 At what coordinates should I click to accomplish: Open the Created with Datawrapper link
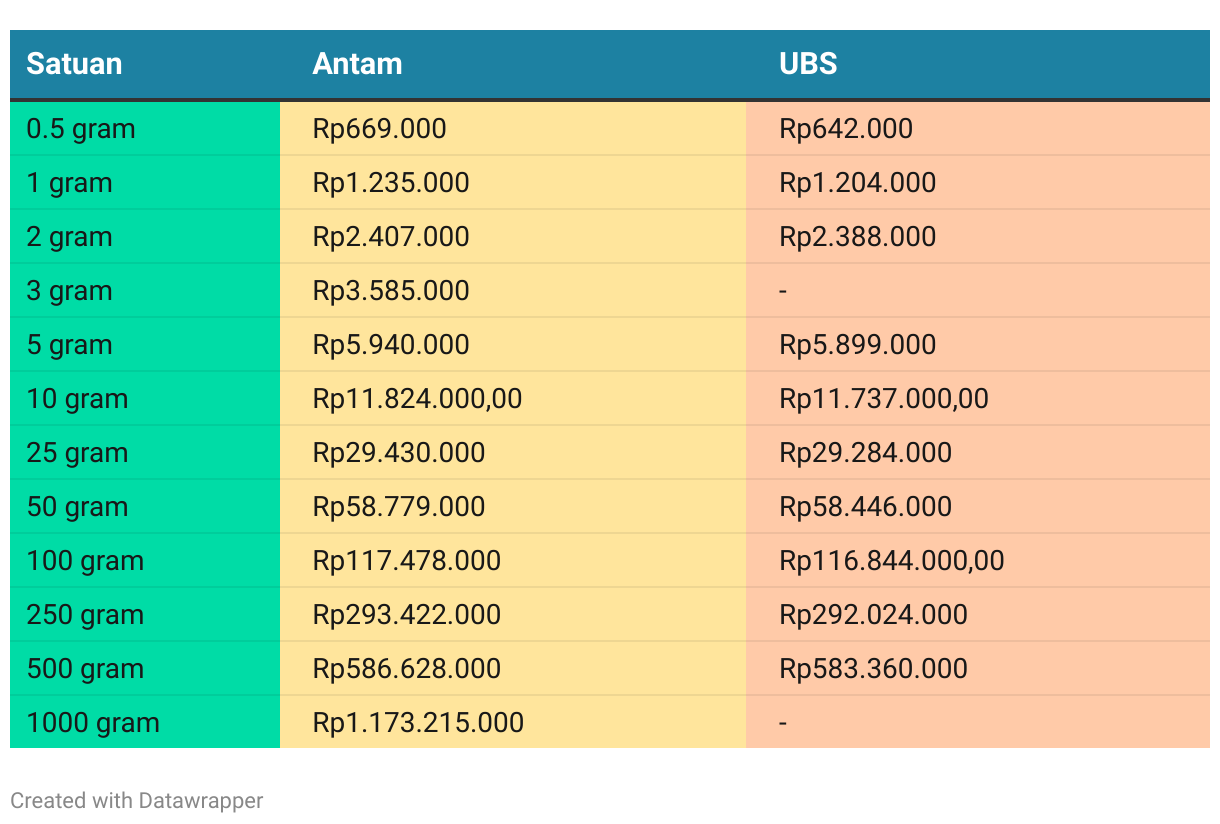point(137,800)
